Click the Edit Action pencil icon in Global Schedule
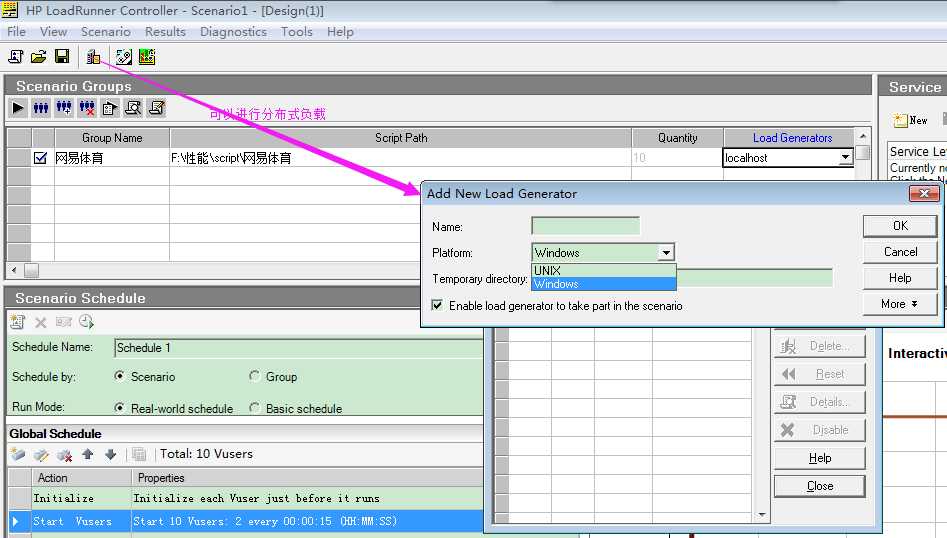This screenshot has width=947, height=538. point(41,455)
